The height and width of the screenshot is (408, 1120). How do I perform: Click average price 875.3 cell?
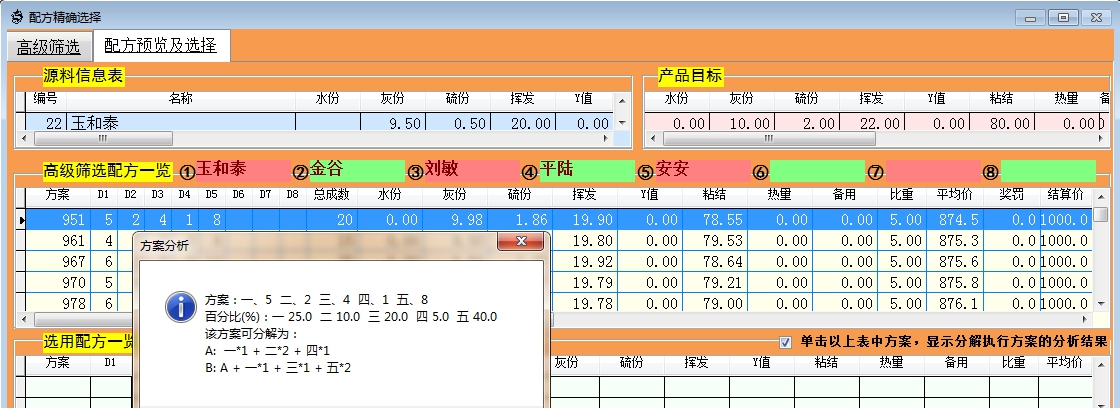click(953, 241)
